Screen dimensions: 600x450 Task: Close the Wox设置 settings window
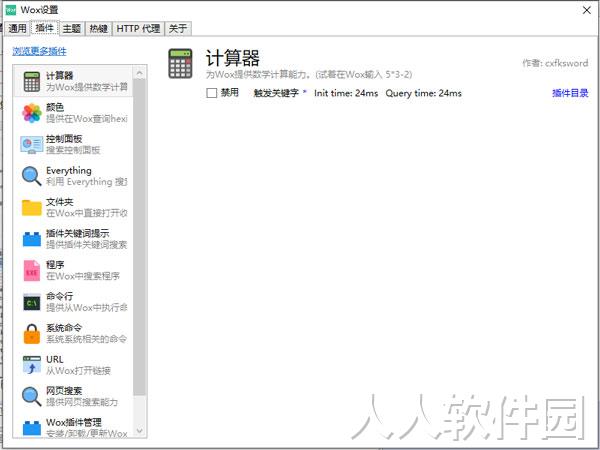(x=587, y=10)
